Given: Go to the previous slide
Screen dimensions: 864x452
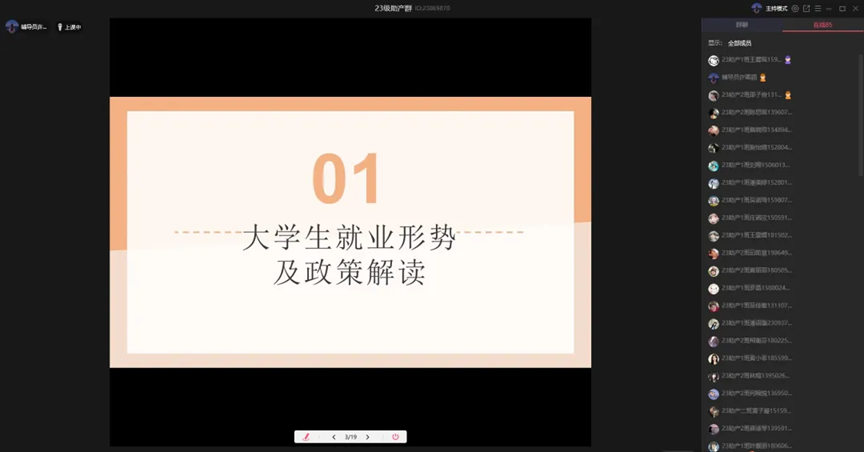Looking at the screenshot, I should coord(334,437).
